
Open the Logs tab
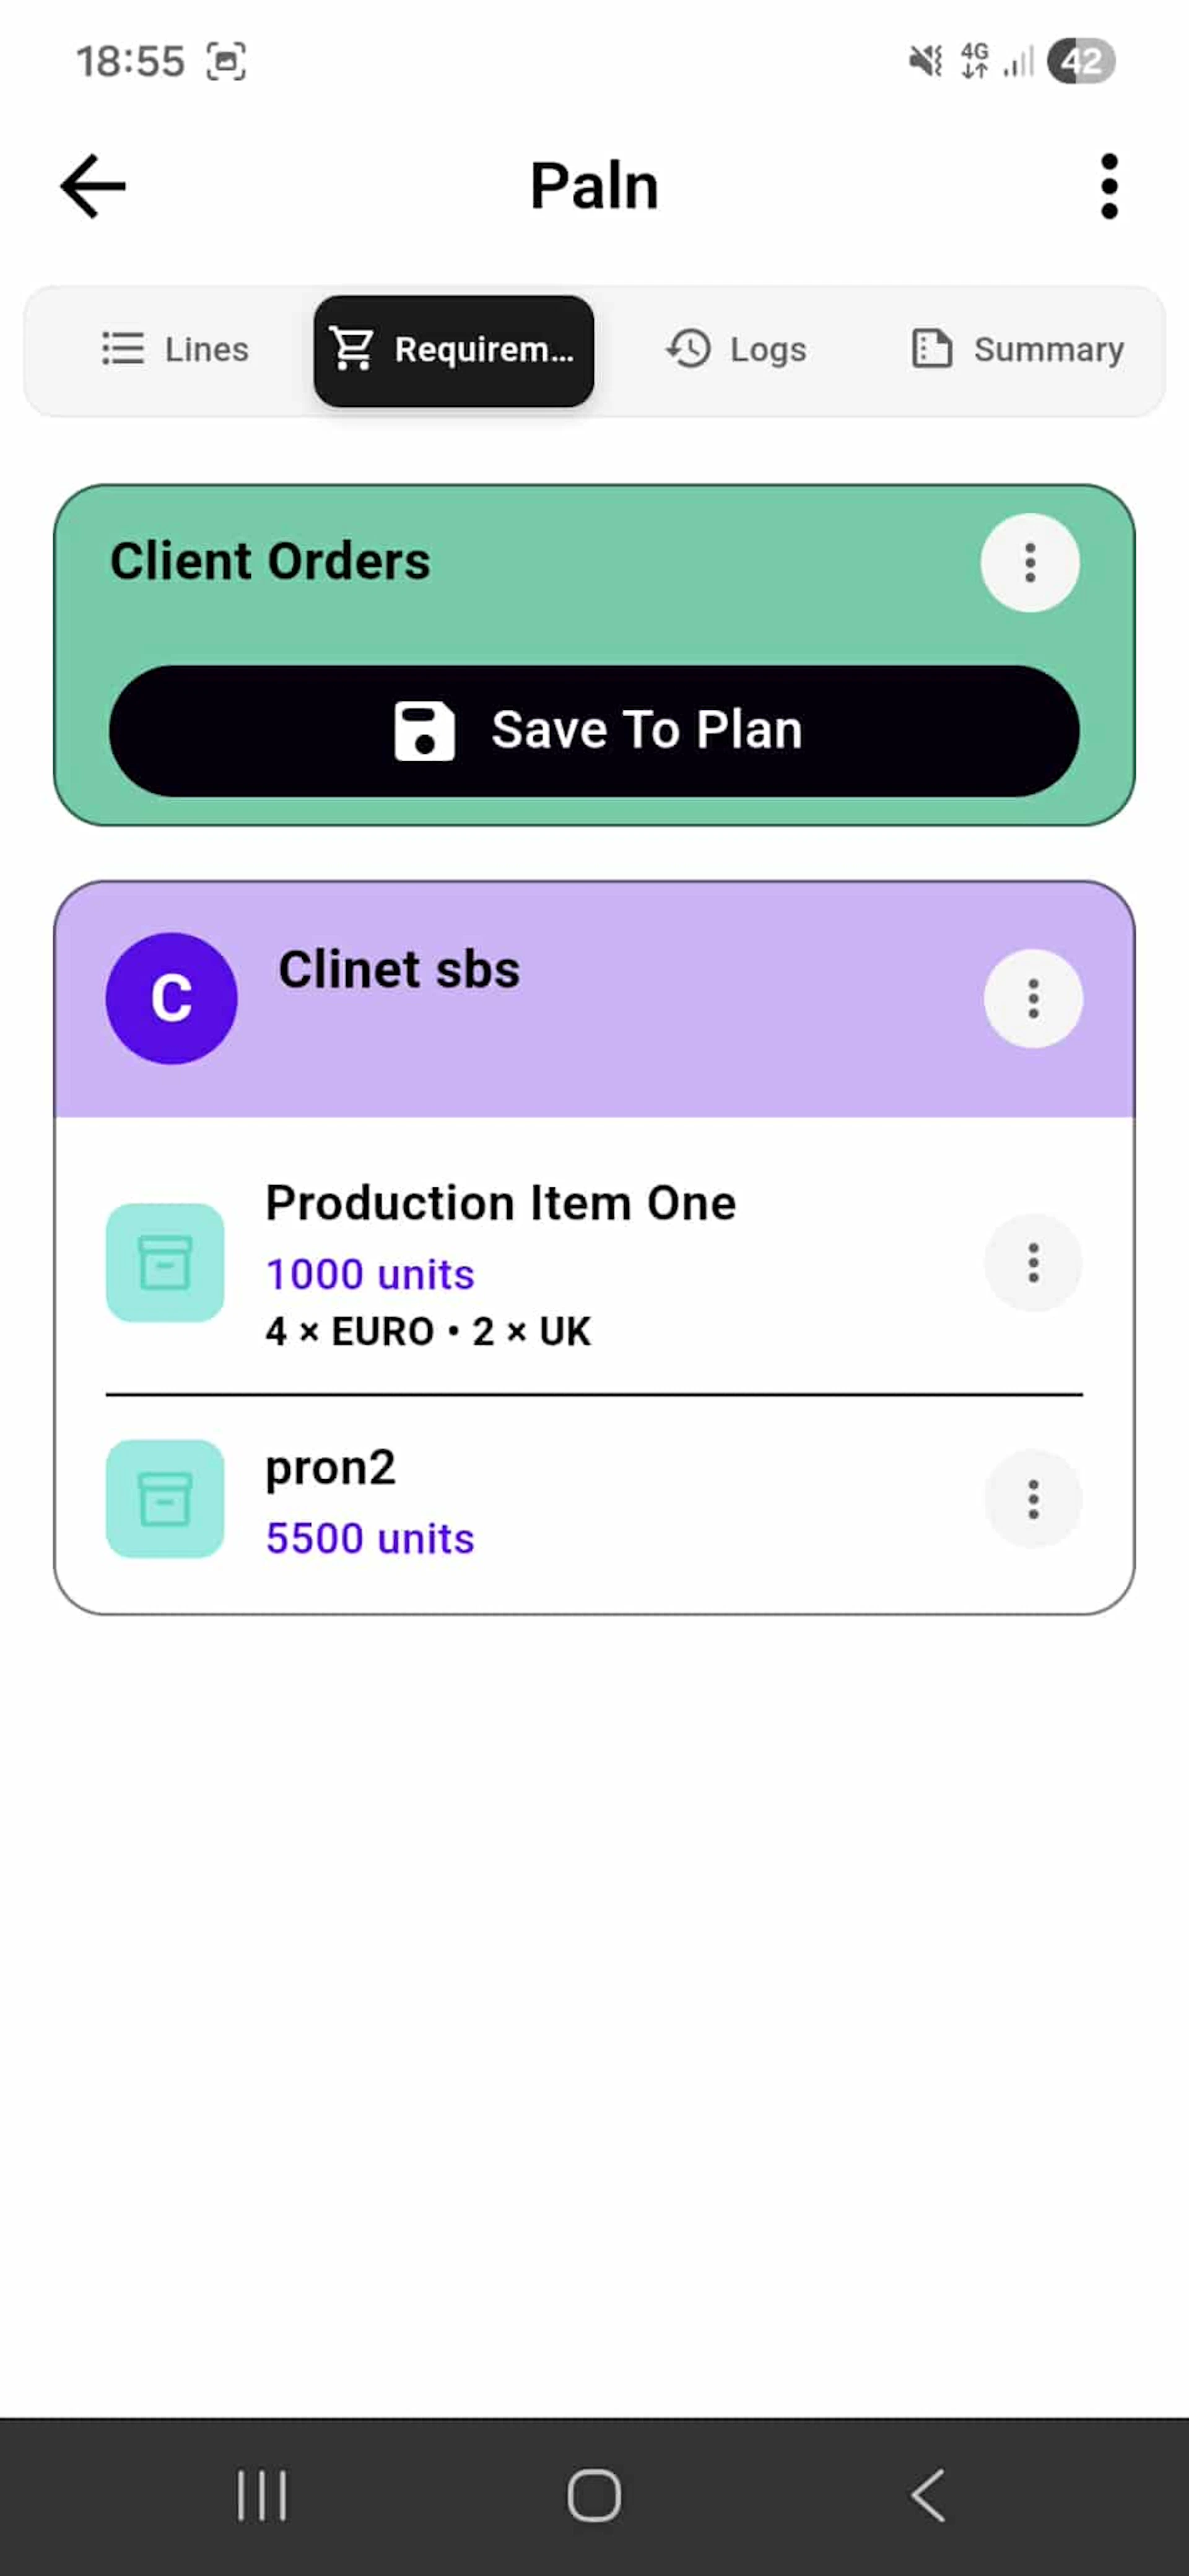pyautogui.click(x=737, y=350)
